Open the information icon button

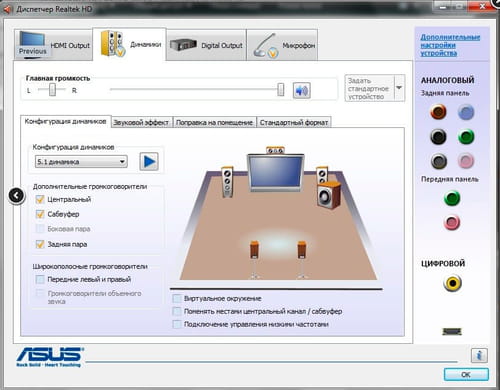(479, 355)
